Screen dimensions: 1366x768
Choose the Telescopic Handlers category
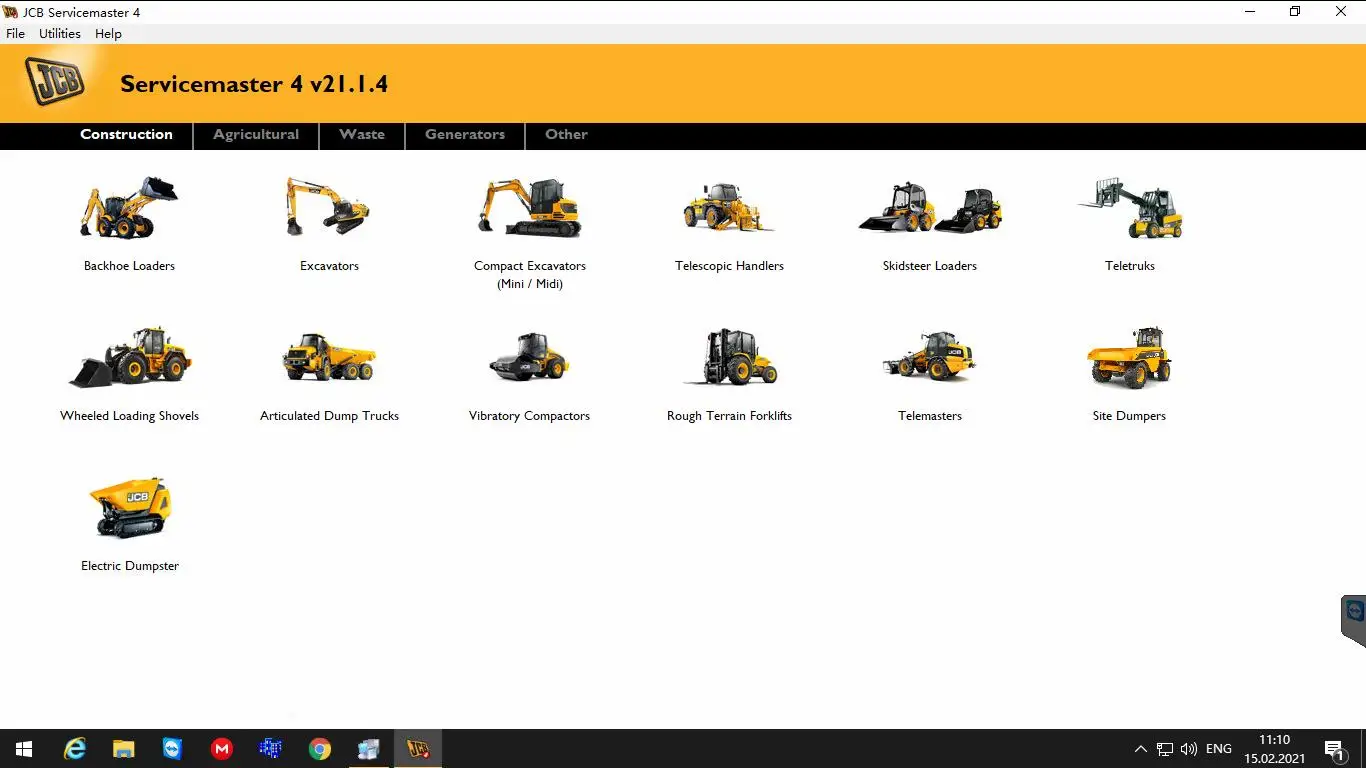click(x=729, y=207)
